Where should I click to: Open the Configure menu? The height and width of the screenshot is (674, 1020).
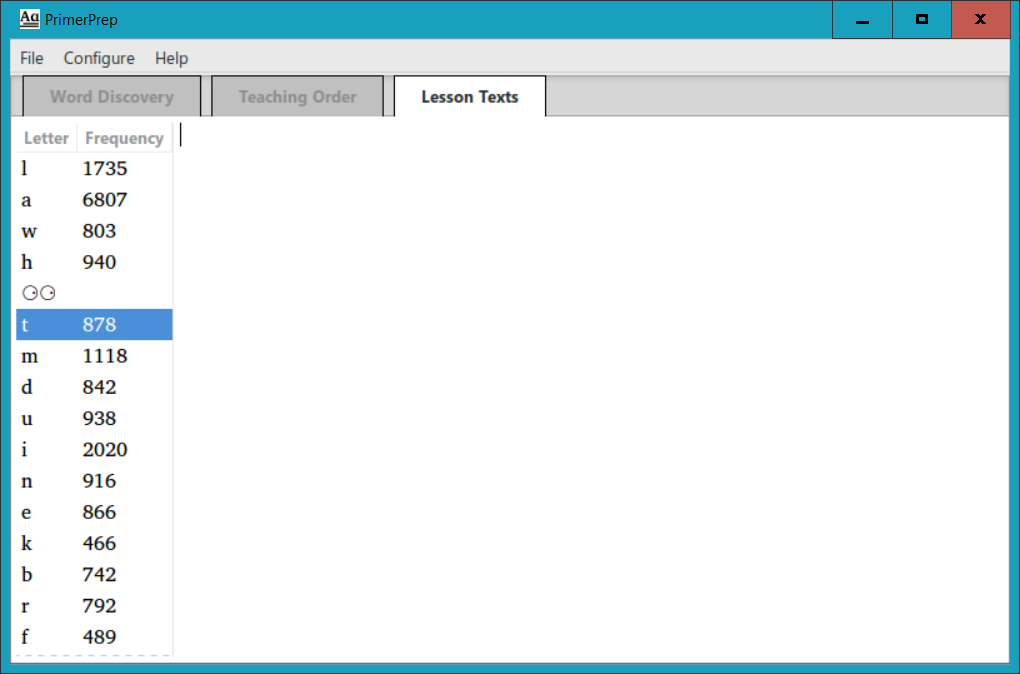[98, 58]
